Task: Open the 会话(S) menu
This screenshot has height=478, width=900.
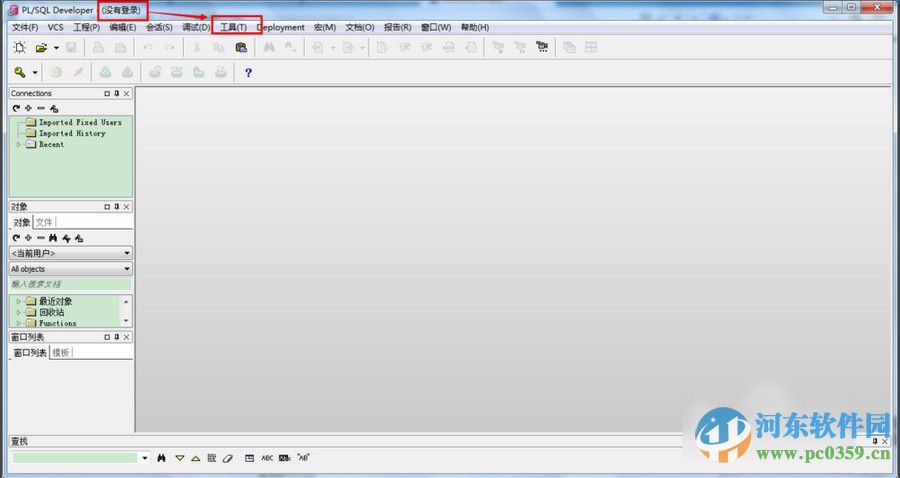Action: [159, 28]
